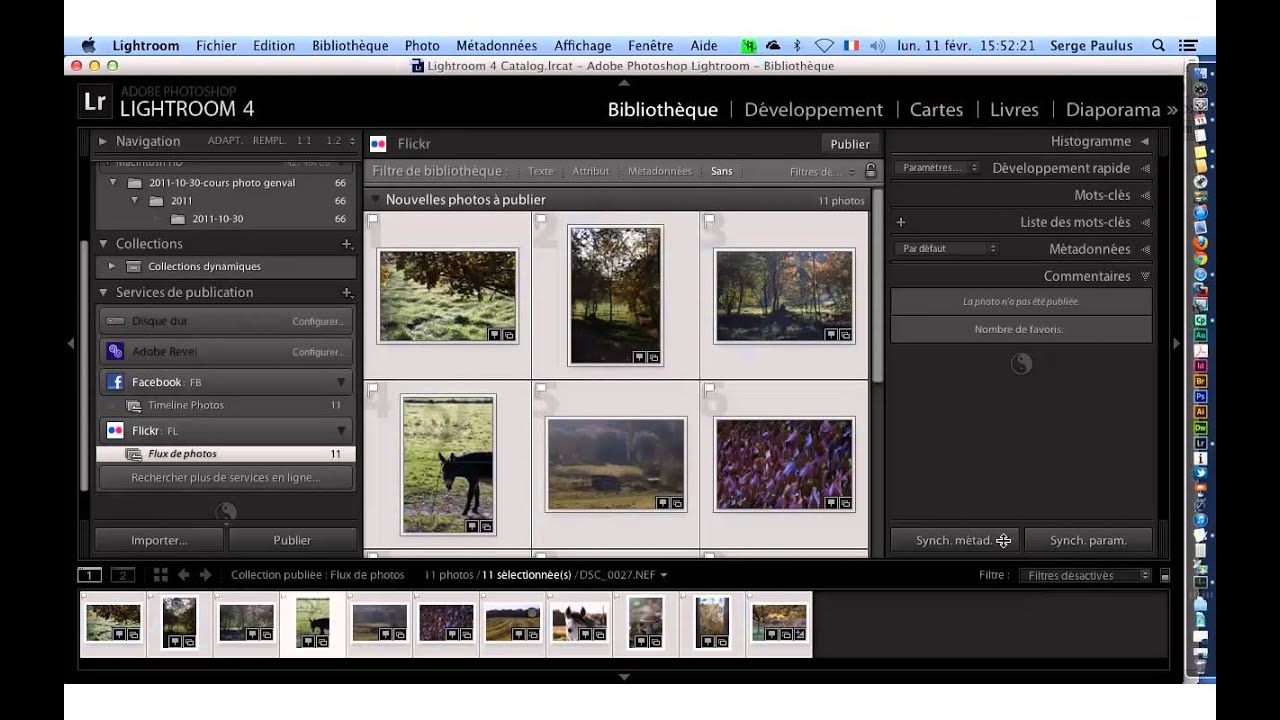Toggle the flag on the second grid photo
Image resolution: width=1280 pixels, height=720 pixels.
[x=541, y=219]
